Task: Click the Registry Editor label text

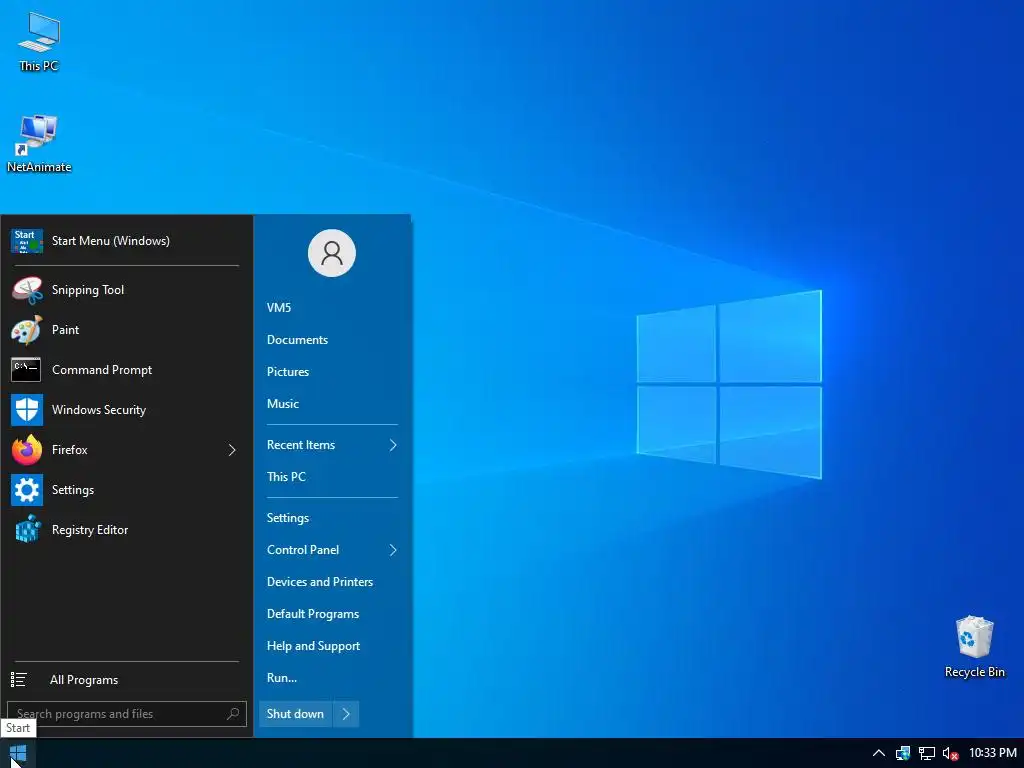Action: (90, 530)
